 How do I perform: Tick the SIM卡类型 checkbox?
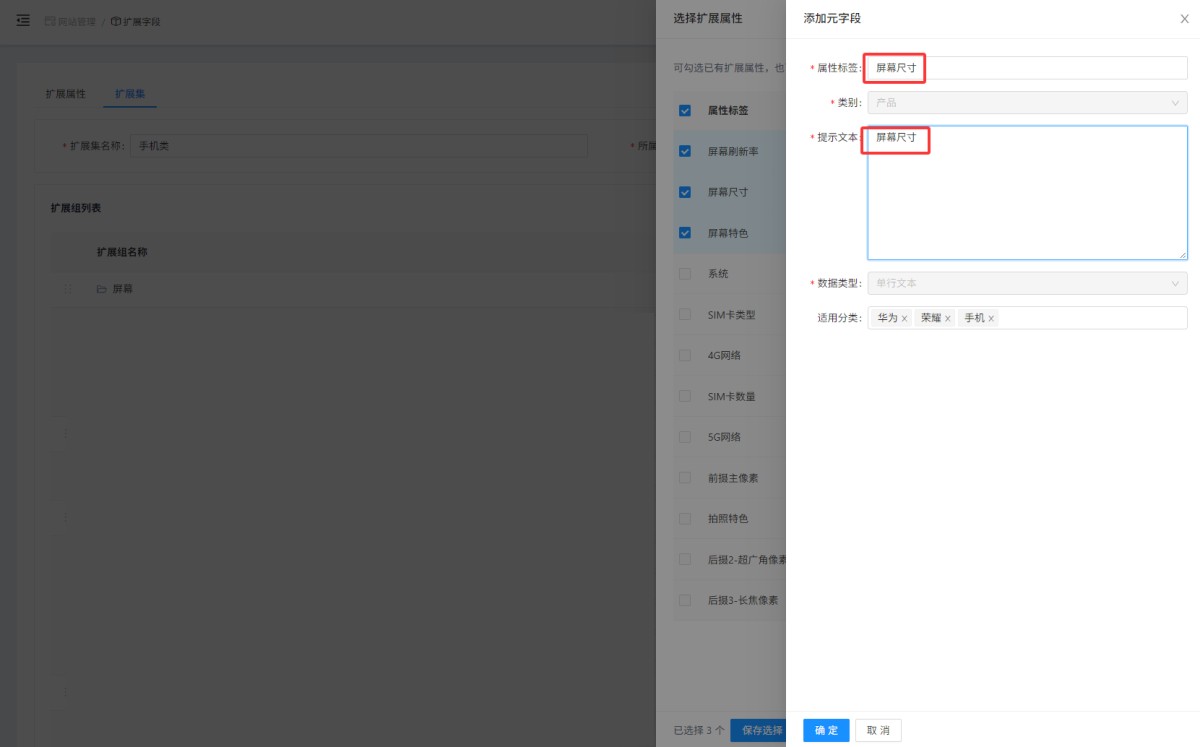[x=685, y=314]
